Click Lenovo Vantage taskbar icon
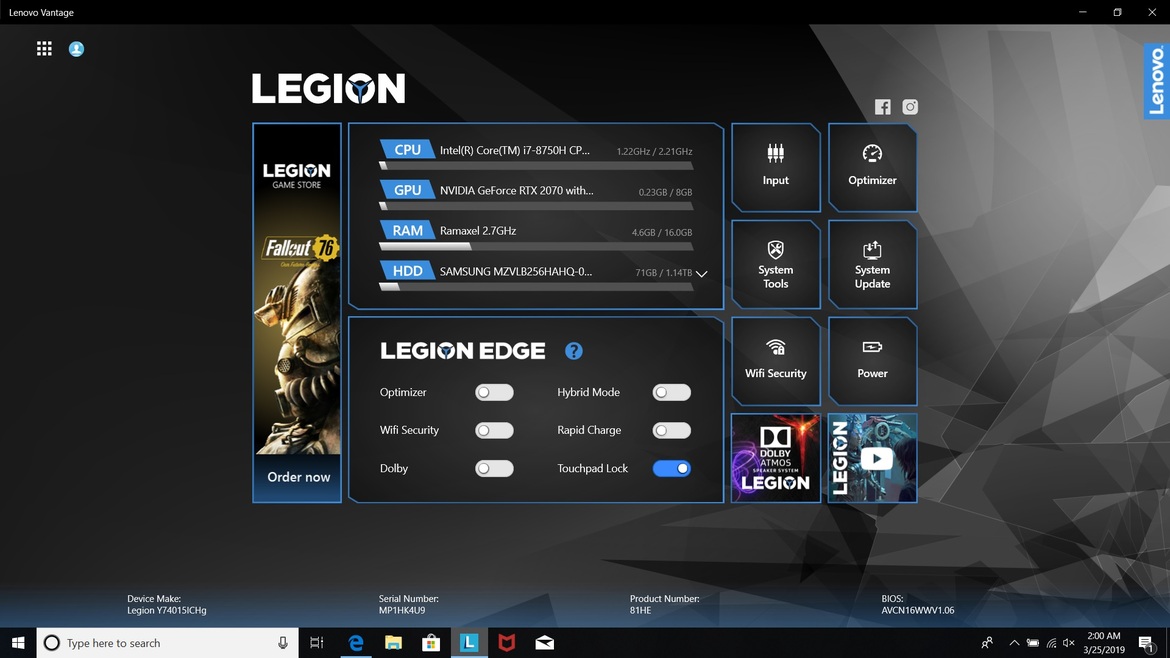Screen dimensions: 1170x658 point(469,642)
